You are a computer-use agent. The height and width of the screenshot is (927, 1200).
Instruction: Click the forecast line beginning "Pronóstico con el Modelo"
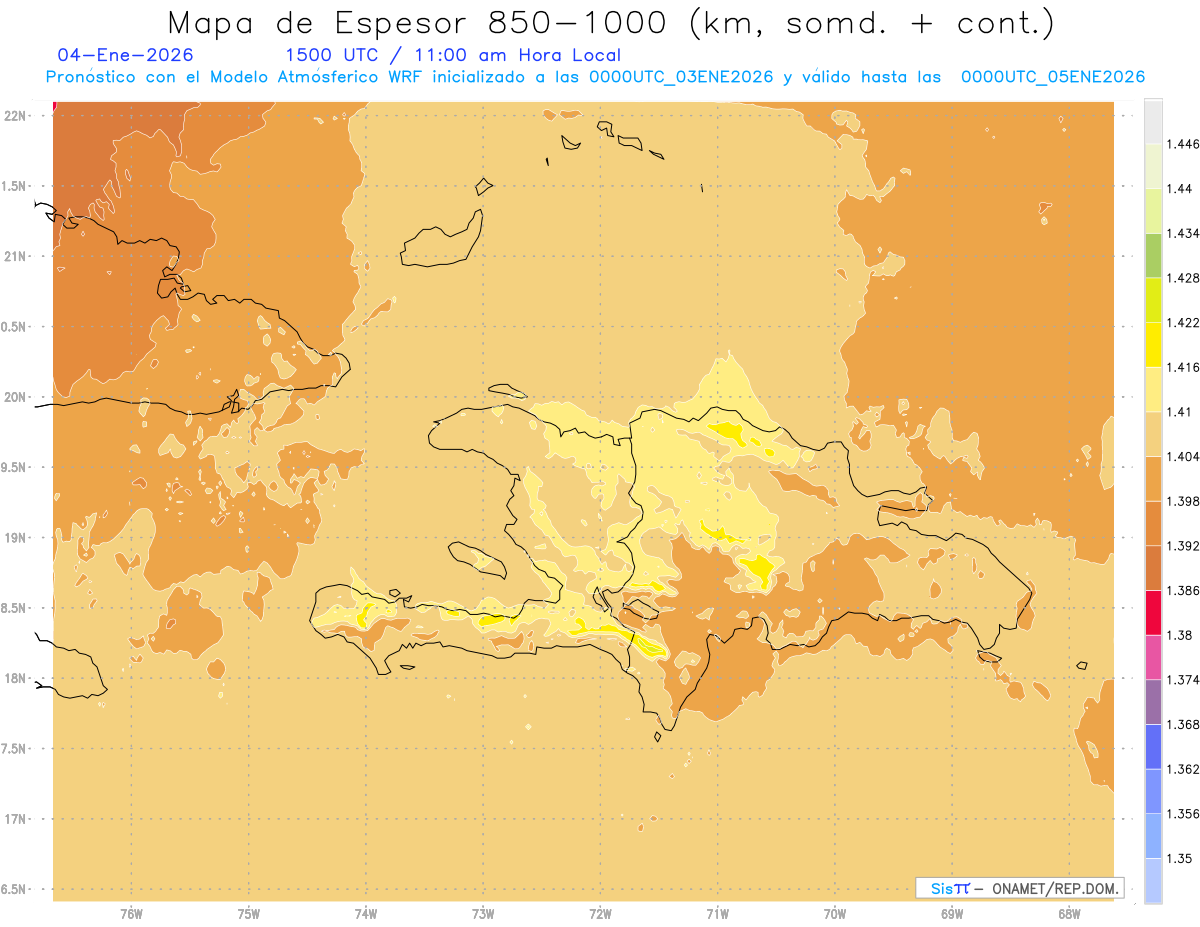click(595, 77)
